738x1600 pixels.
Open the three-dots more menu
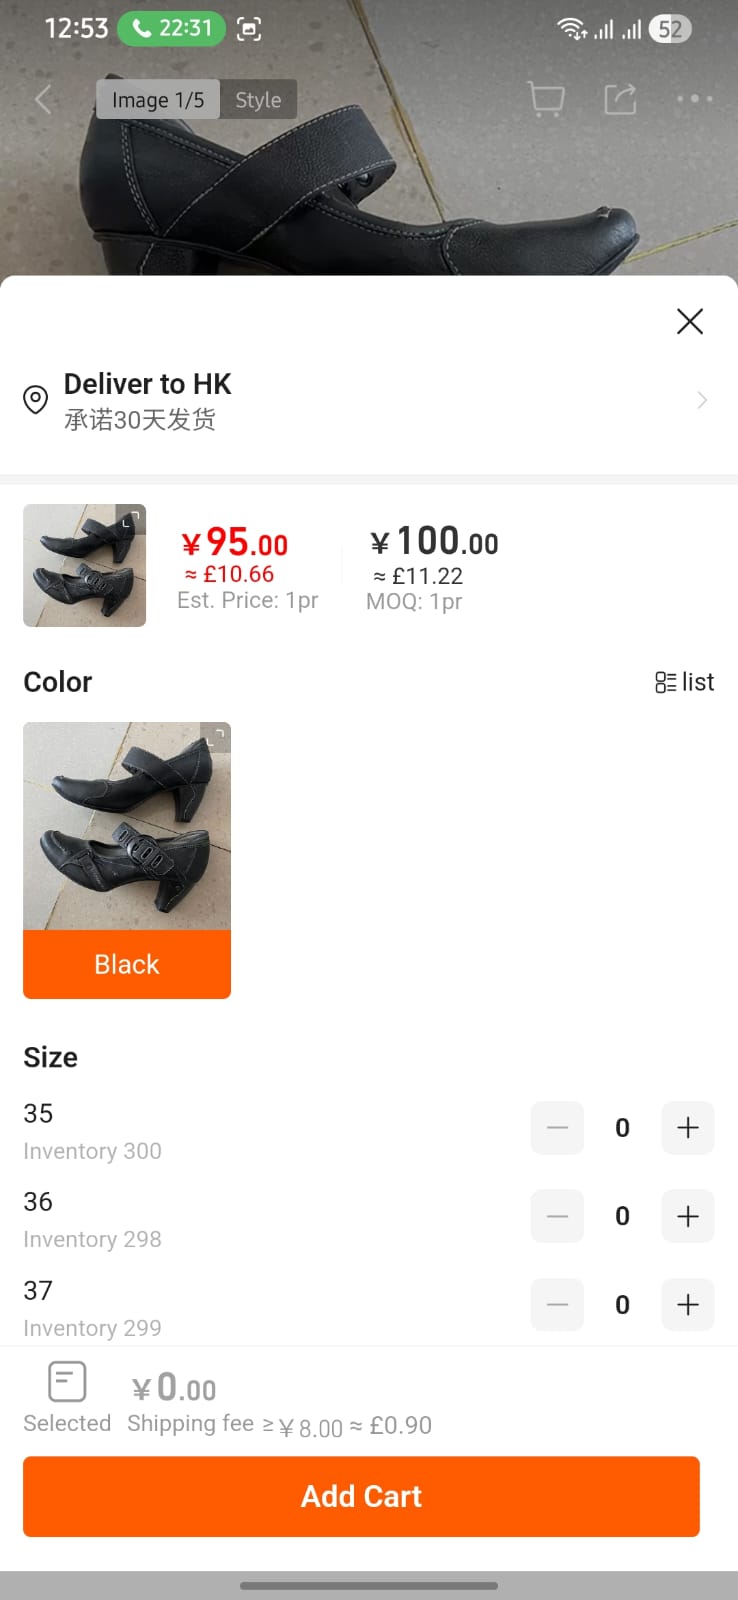tap(694, 99)
